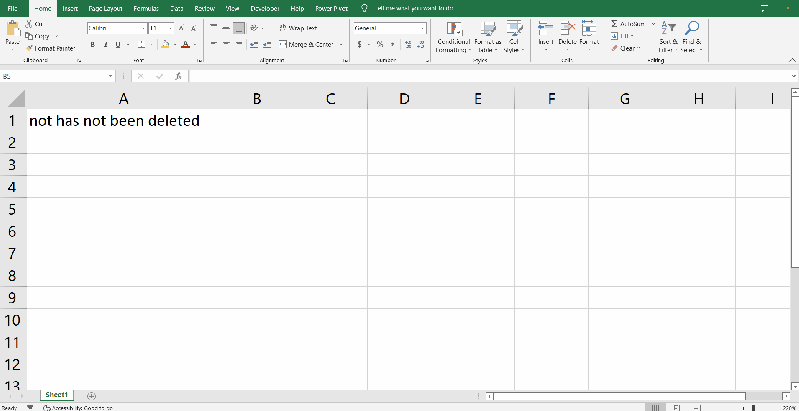Viewport: 799px width, 411px height.
Task: Increase font size with the larger A icon
Action: [181, 29]
